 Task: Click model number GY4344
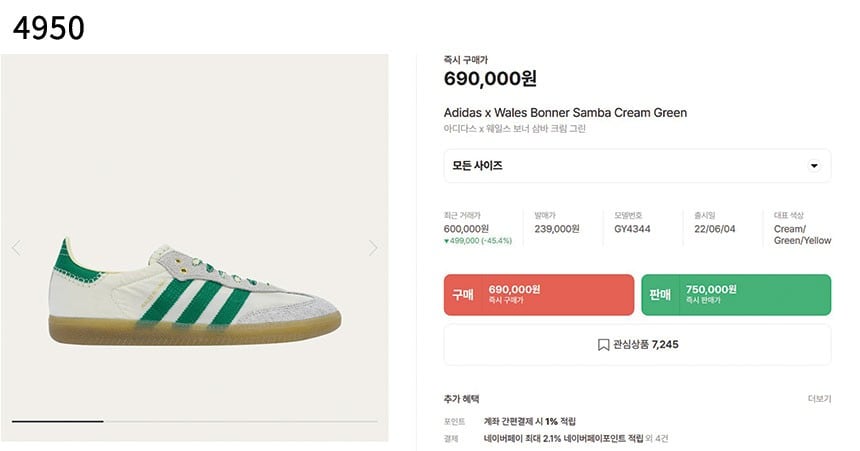pyautogui.click(x=632, y=229)
